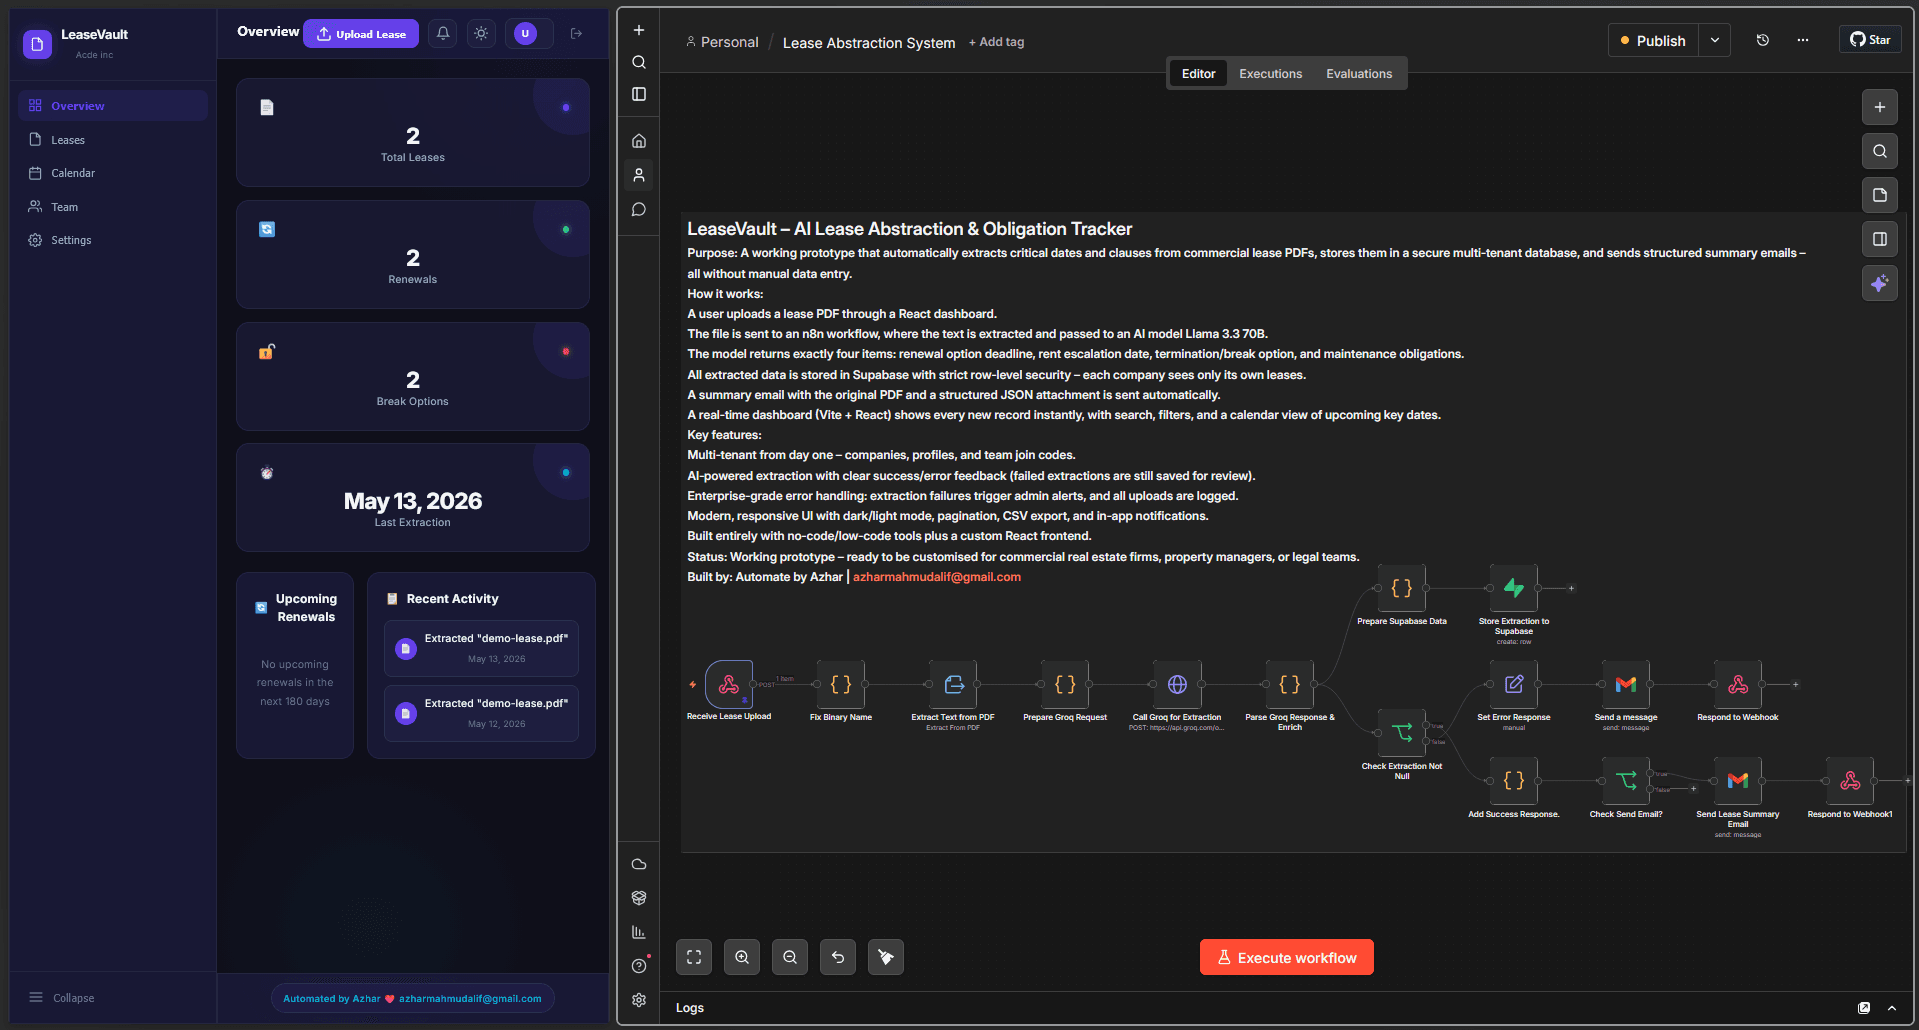Screen dimensions: 1919x1030
Task: Open Personal space icon in n8n sidebar
Action: click(x=639, y=175)
